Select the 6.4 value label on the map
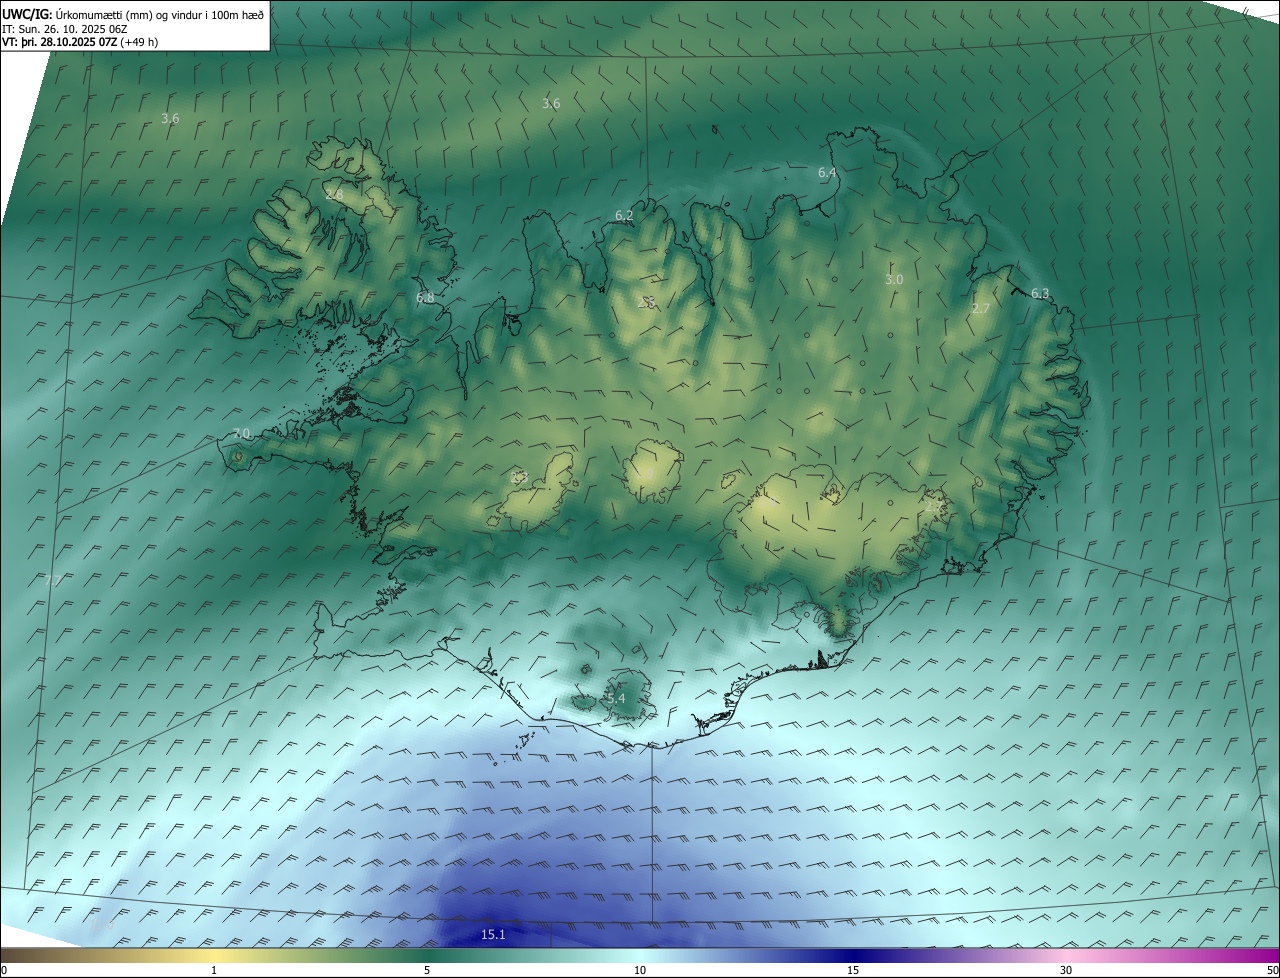This screenshot has height=978, width=1280. (x=827, y=173)
